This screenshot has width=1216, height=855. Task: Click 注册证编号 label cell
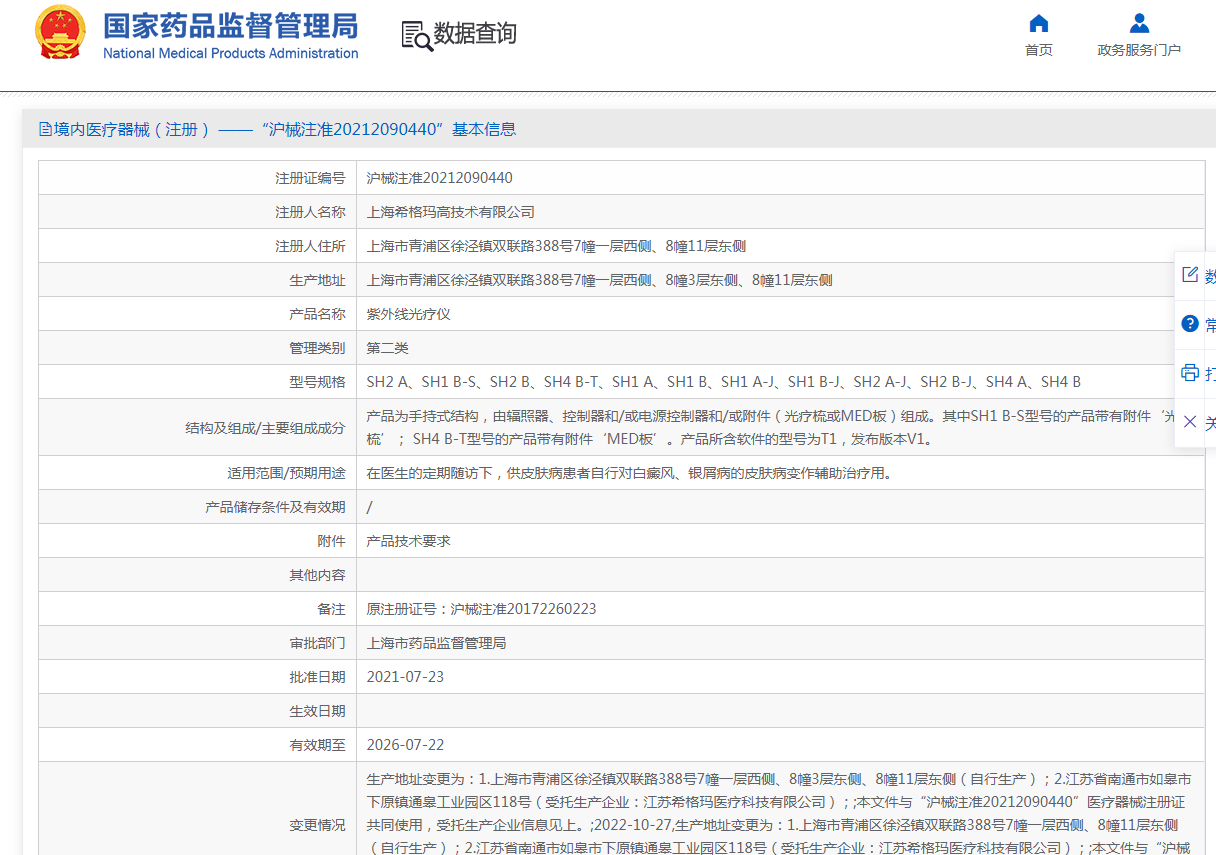coord(198,178)
